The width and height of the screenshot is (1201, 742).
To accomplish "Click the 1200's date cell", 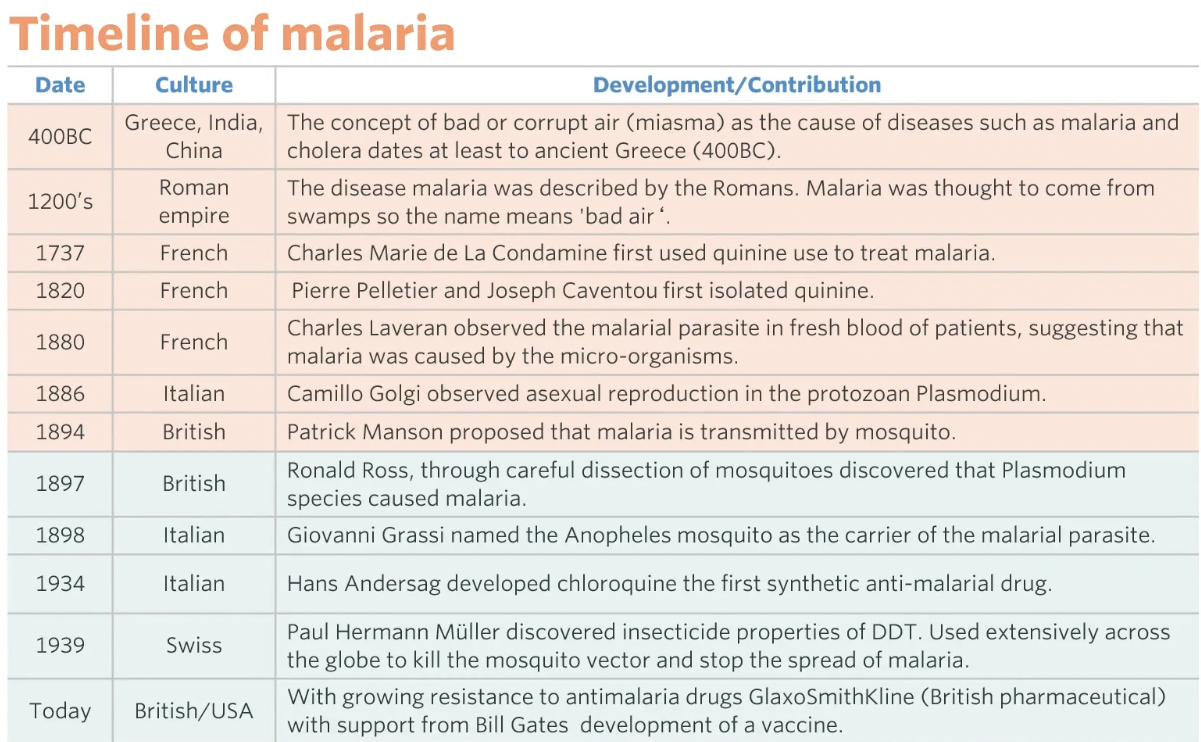I will tap(60, 201).
